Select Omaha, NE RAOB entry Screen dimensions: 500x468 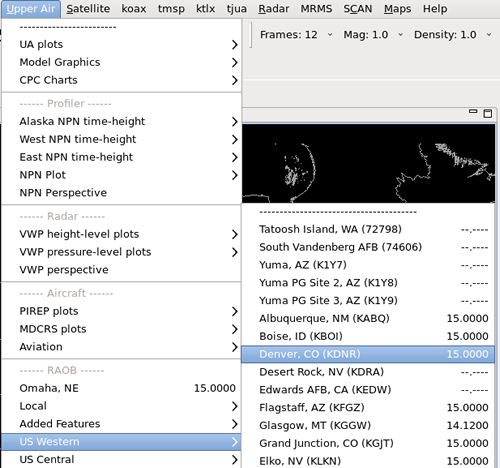[121, 388]
